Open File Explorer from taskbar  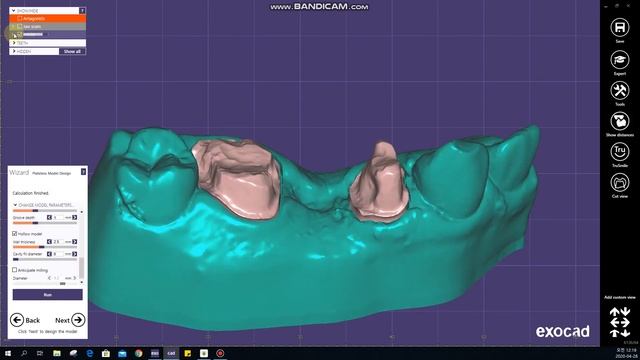pyautogui.click(x=57, y=353)
